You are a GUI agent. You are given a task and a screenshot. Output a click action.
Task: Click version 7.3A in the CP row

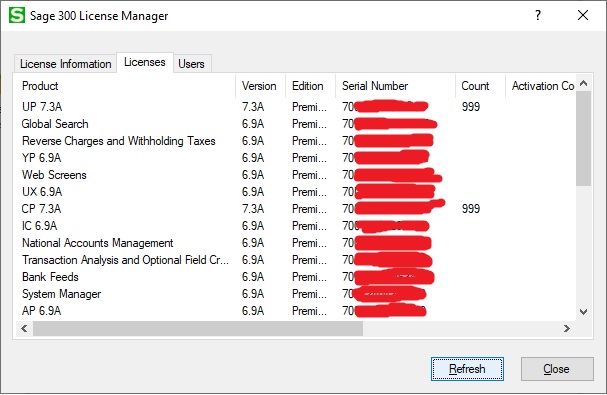(x=253, y=209)
